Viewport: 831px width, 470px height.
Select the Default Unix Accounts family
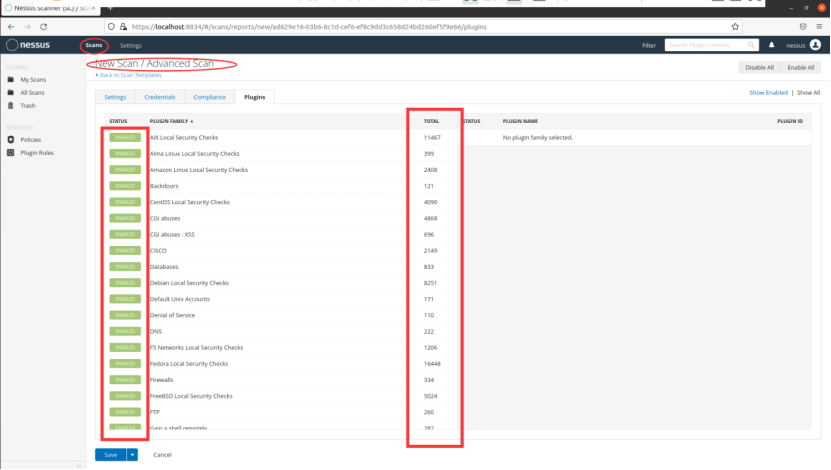180,299
